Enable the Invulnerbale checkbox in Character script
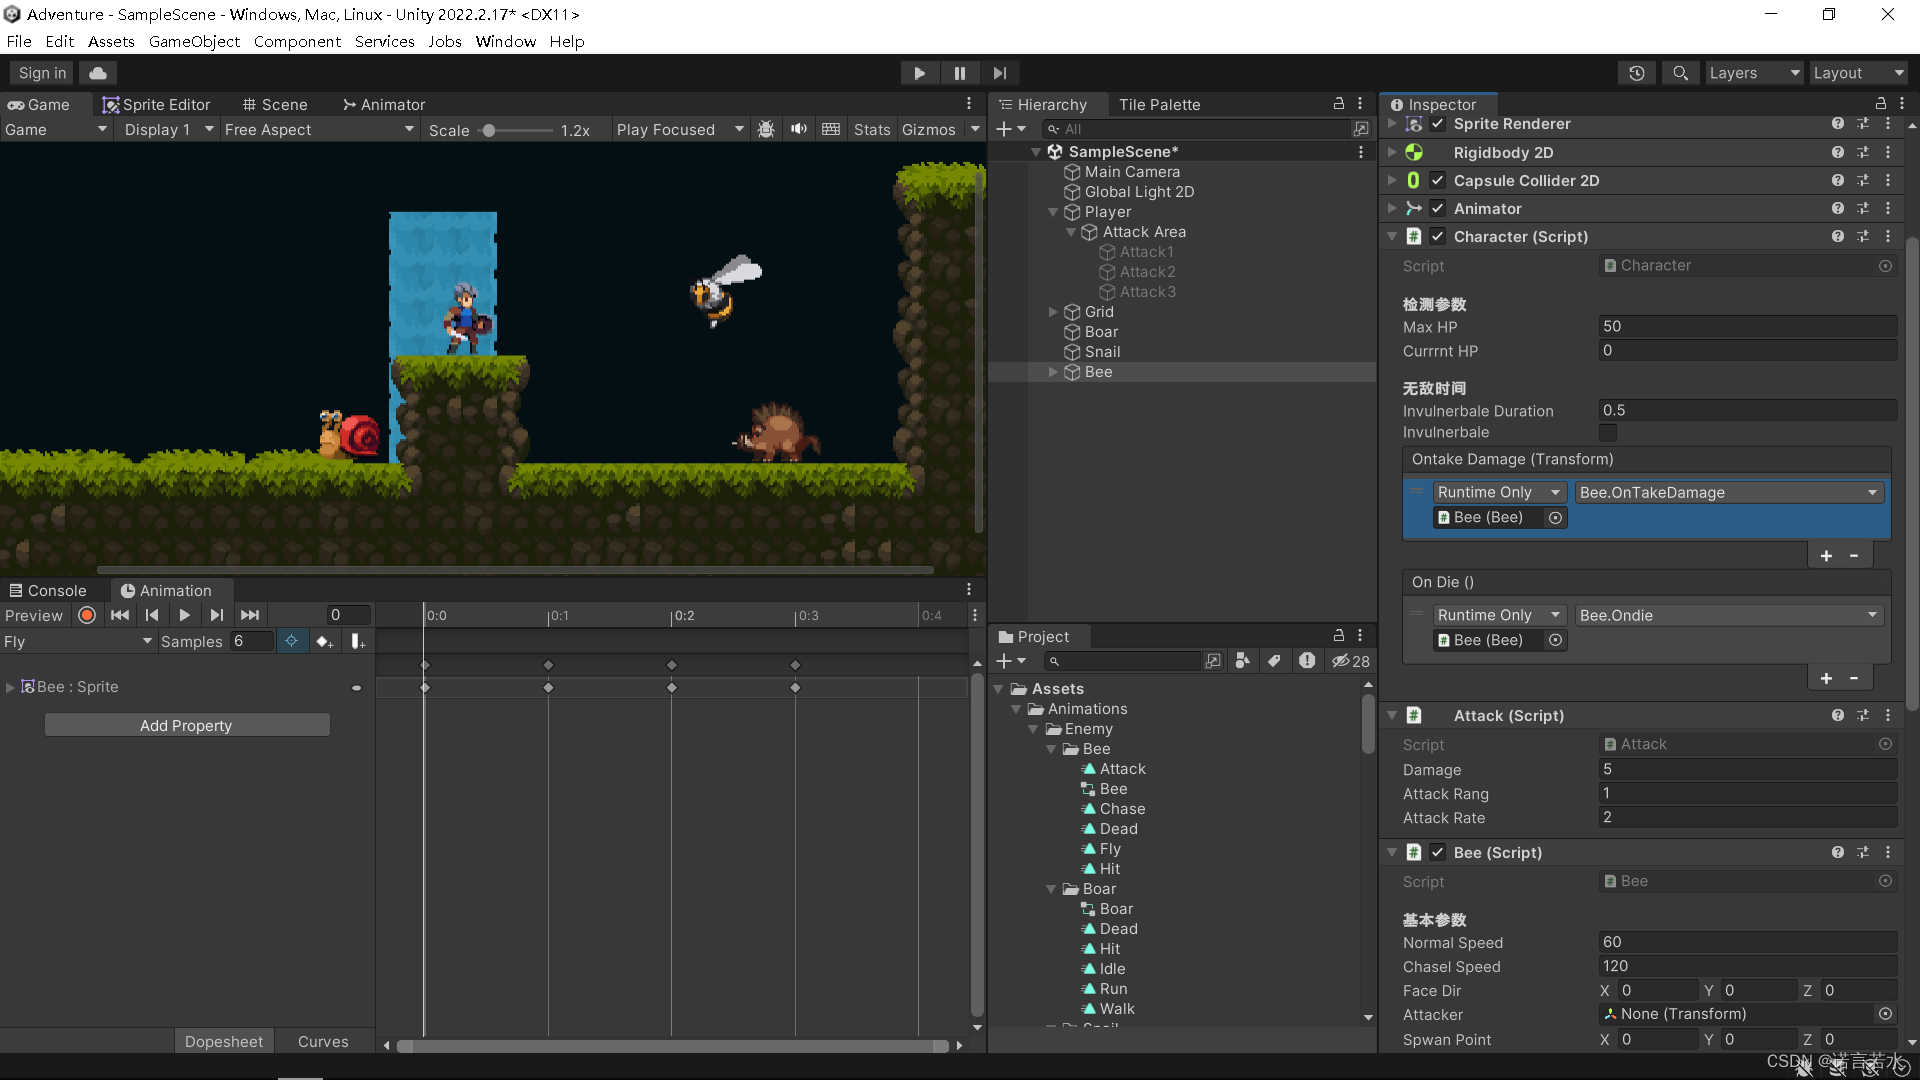1920x1080 pixels. 1608,432
